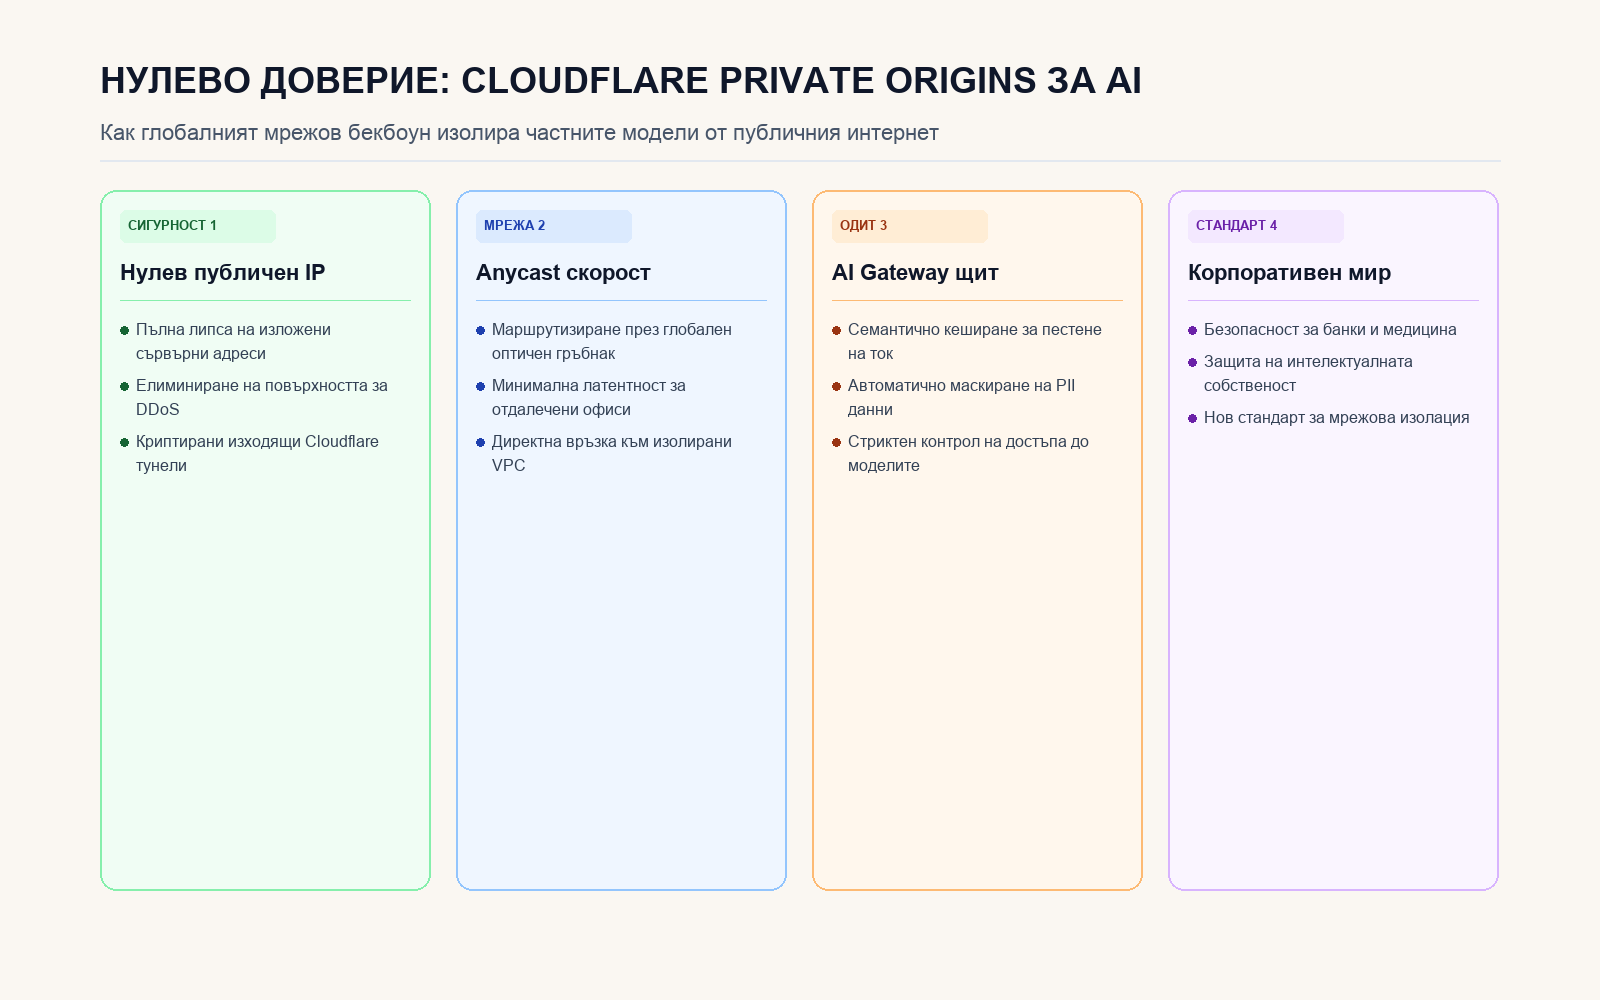Select the heading "Нулев публичен IP"
The height and width of the screenshot is (1000, 1600).
[x=223, y=272]
